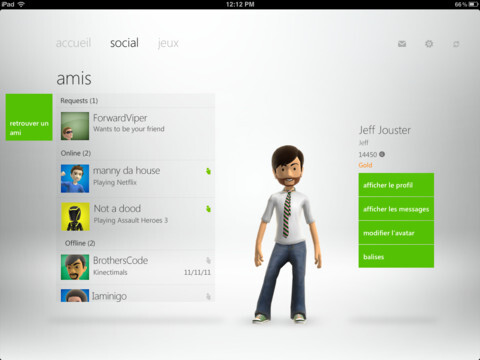Tap Iaminigo's gamerpic
The width and height of the screenshot is (480, 360).
(x=75, y=295)
